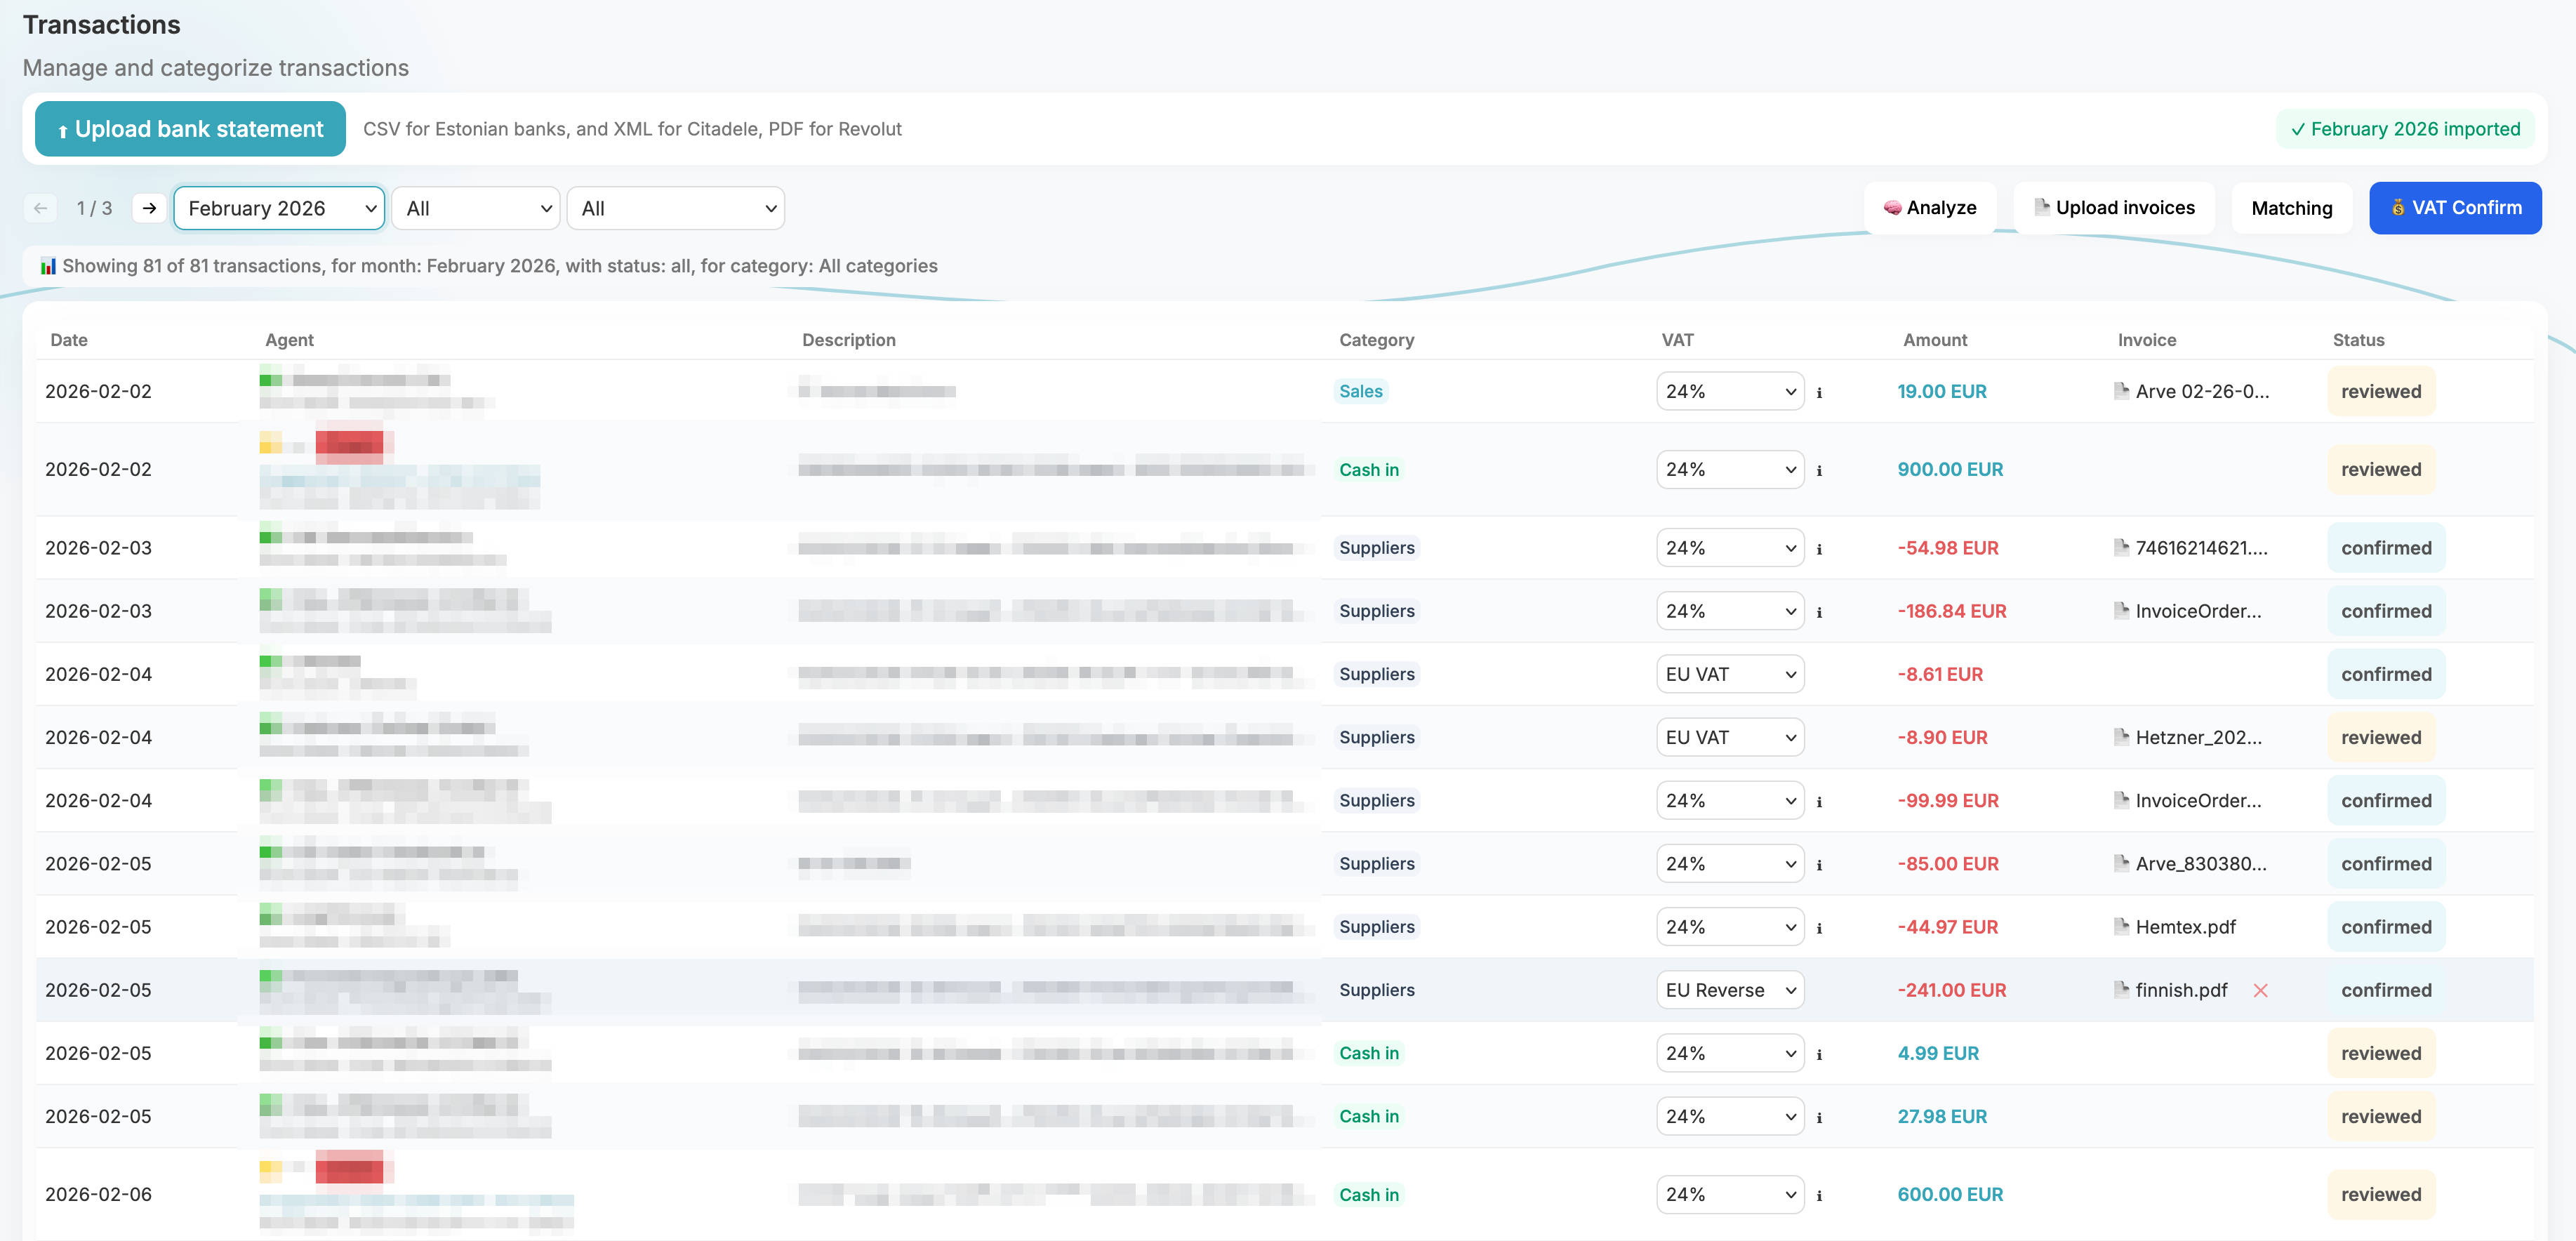Click the Upload bank statement button
The height and width of the screenshot is (1241, 2576).
click(190, 129)
